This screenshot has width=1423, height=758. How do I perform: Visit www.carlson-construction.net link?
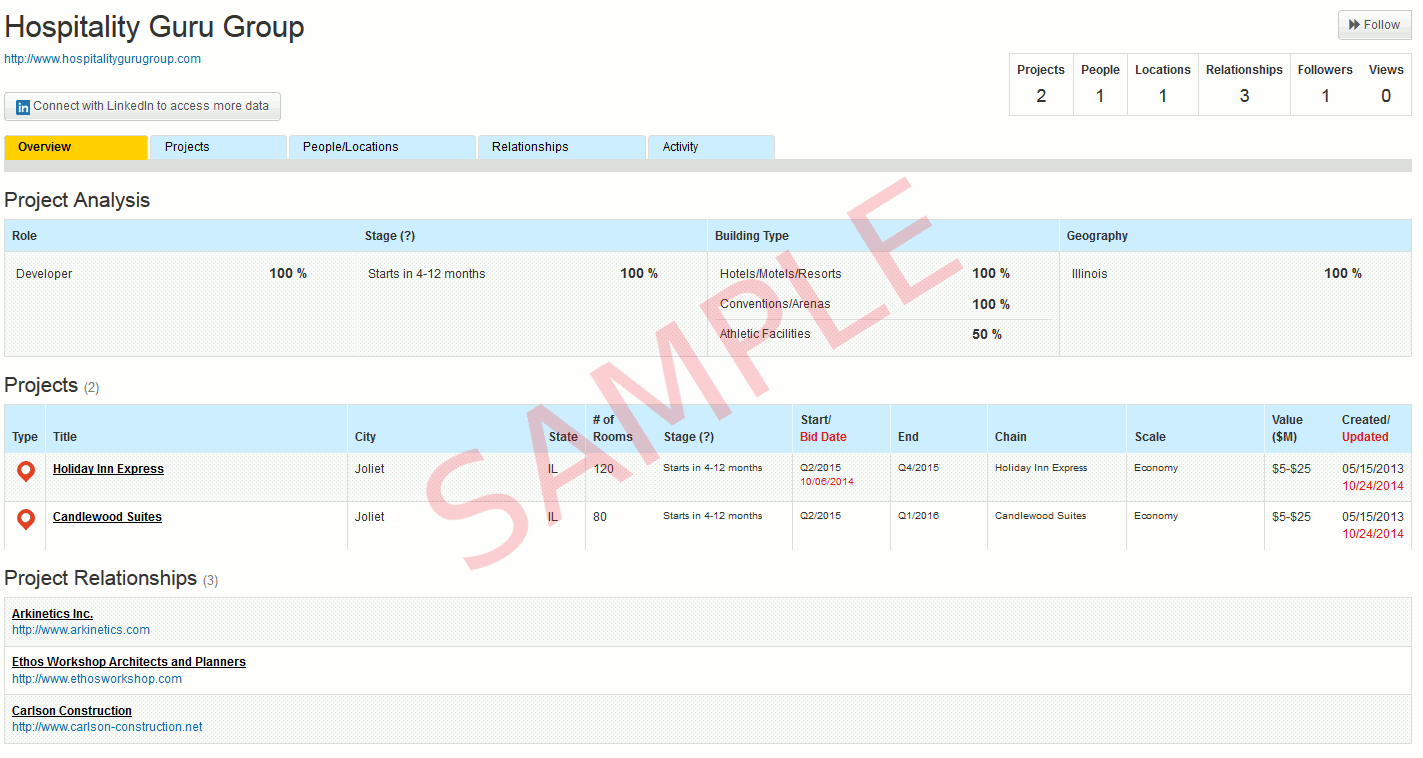coord(107,727)
